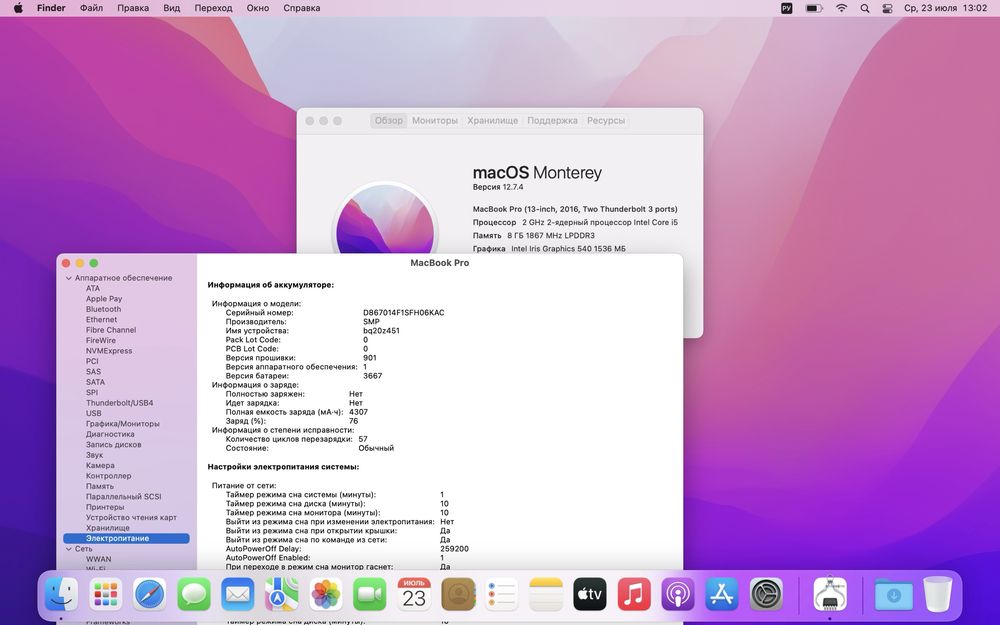This screenshot has width=1000, height=625.
Task: Select Память in sidebar
Action: [x=99, y=486]
